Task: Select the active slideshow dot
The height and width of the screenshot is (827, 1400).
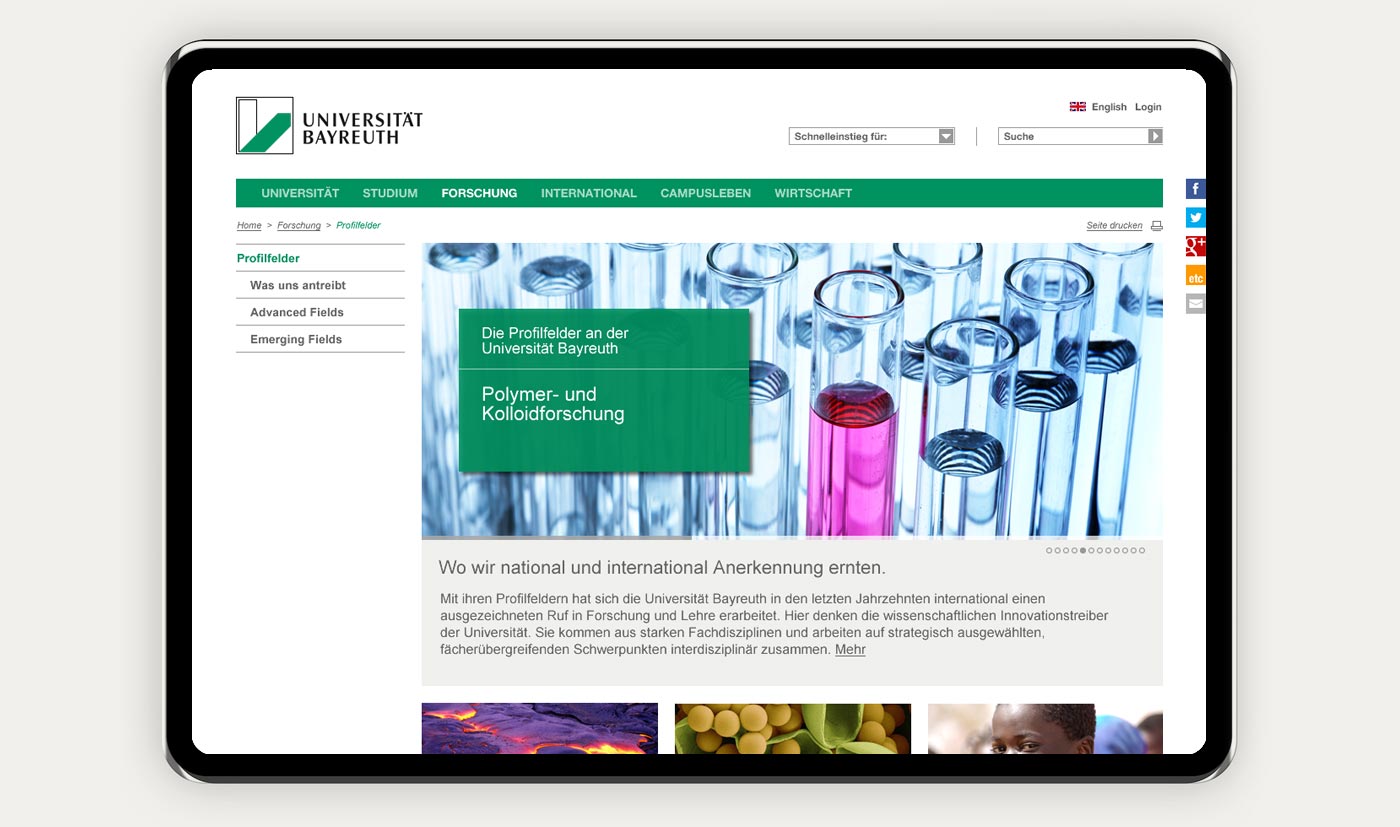Action: coord(1083,550)
